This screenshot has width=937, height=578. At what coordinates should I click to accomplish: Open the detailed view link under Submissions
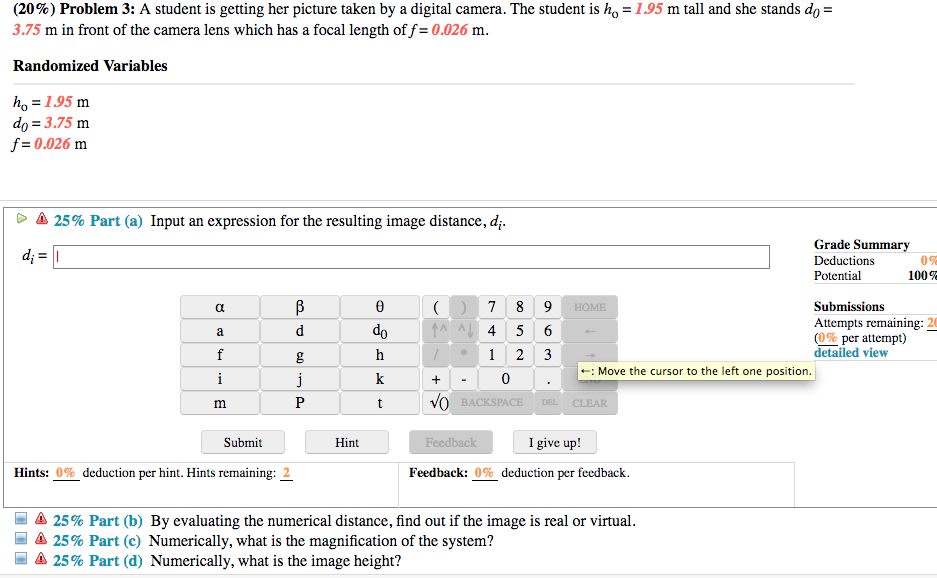click(x=850, y=352)
